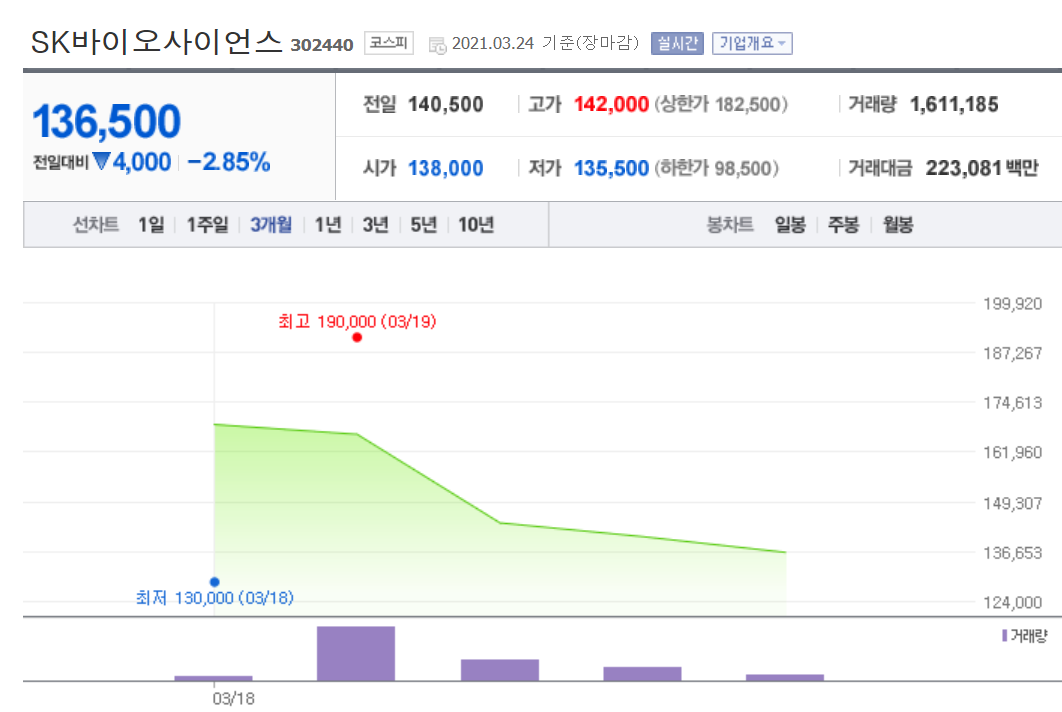Click the 199,920 price axis label
Image resolution: width=1062 pixels, height=712 pixels.
(1013, 303)
